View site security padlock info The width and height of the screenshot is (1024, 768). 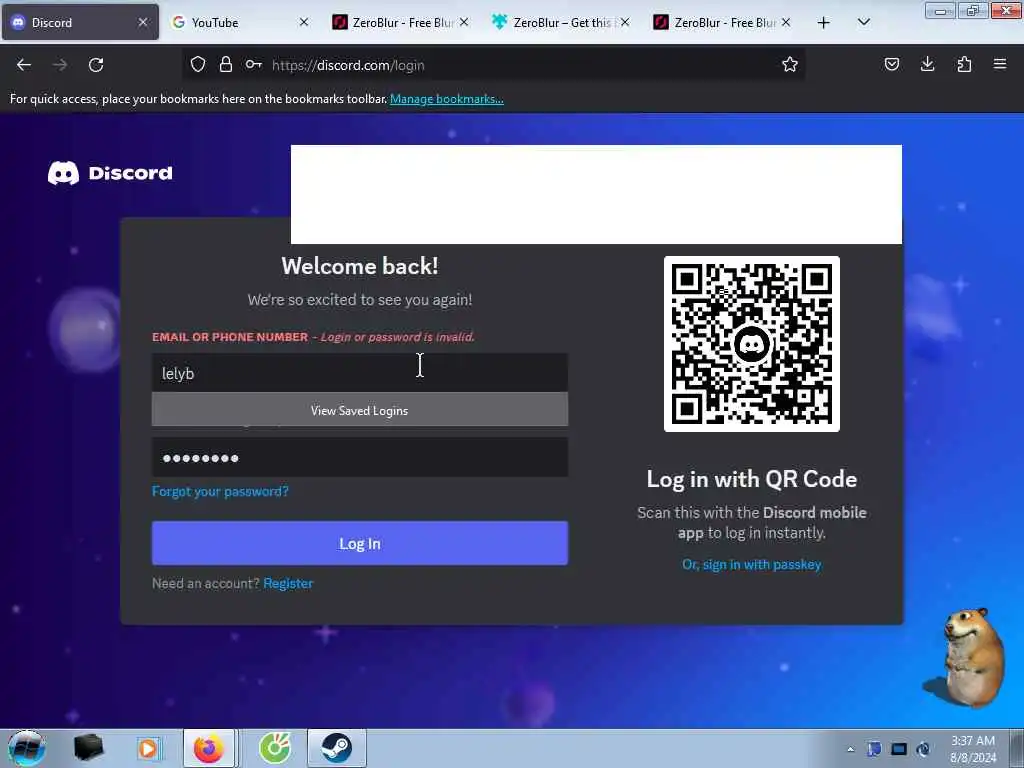pyautogui.click(x=226, y=65)
